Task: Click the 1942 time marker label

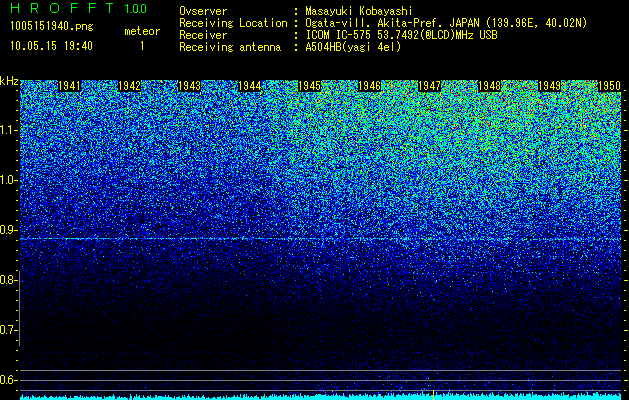Action: pyautogui.click(x=130, y=86)
